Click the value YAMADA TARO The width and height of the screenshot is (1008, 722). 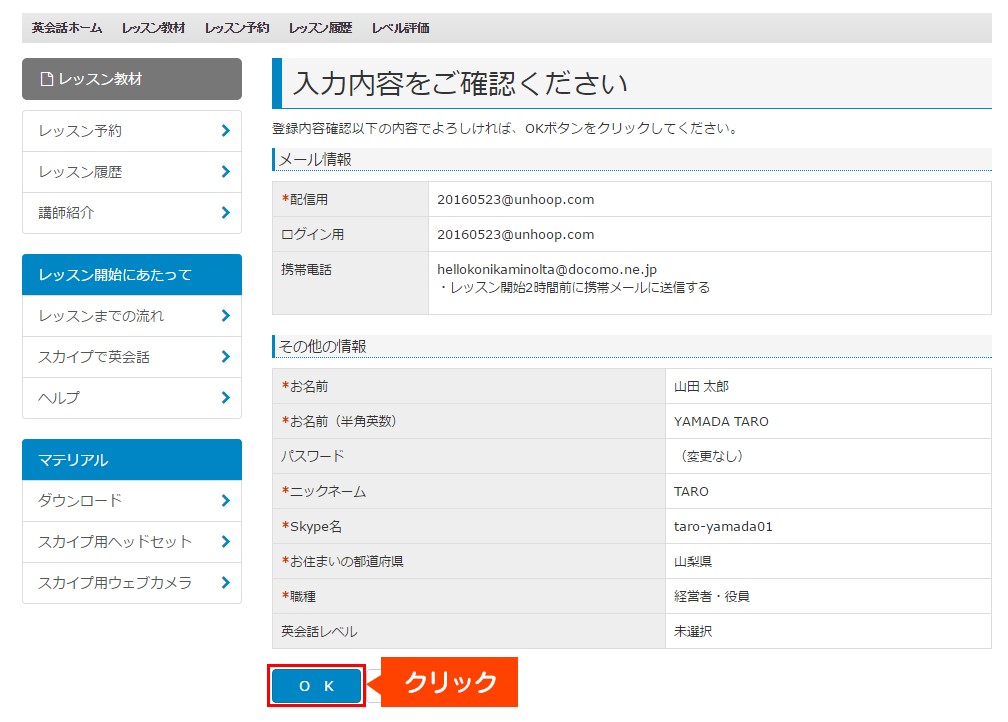pos(721,422)
